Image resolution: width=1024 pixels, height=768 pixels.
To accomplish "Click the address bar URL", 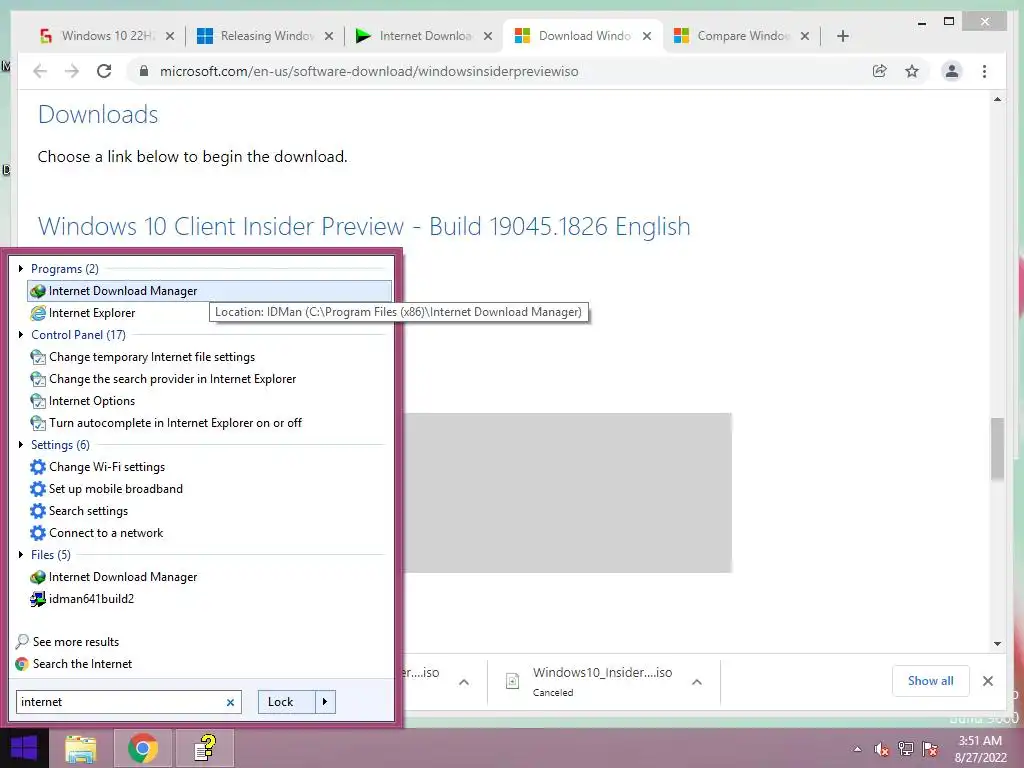I will pos(369,71).
